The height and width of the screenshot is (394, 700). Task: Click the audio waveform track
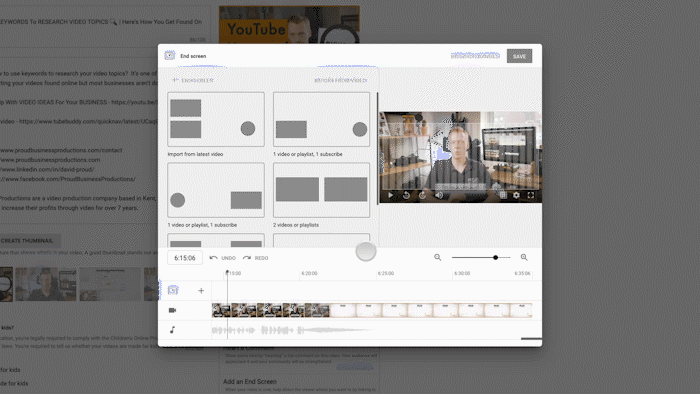coord(292,330)
